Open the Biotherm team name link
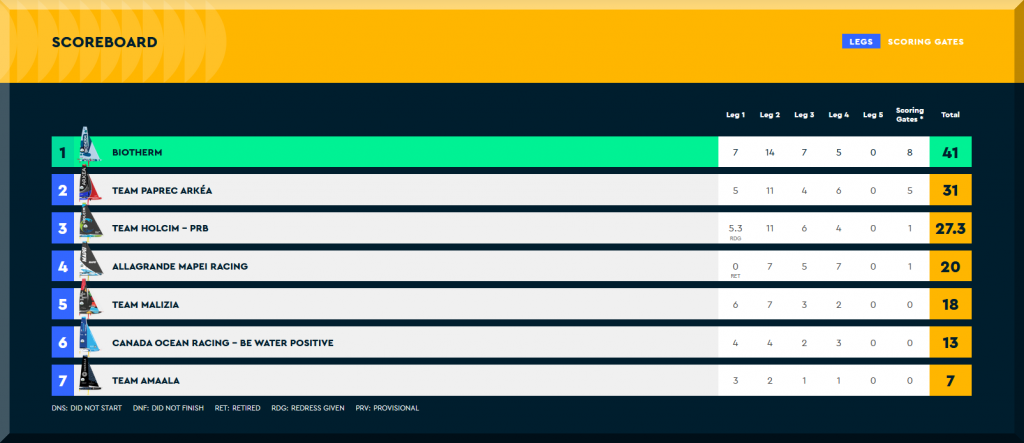 tap(137, 152)
